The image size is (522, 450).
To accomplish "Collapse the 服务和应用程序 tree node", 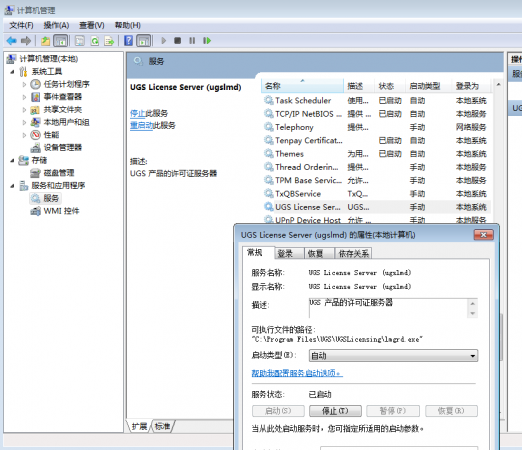I will click(x=12, y=186).
